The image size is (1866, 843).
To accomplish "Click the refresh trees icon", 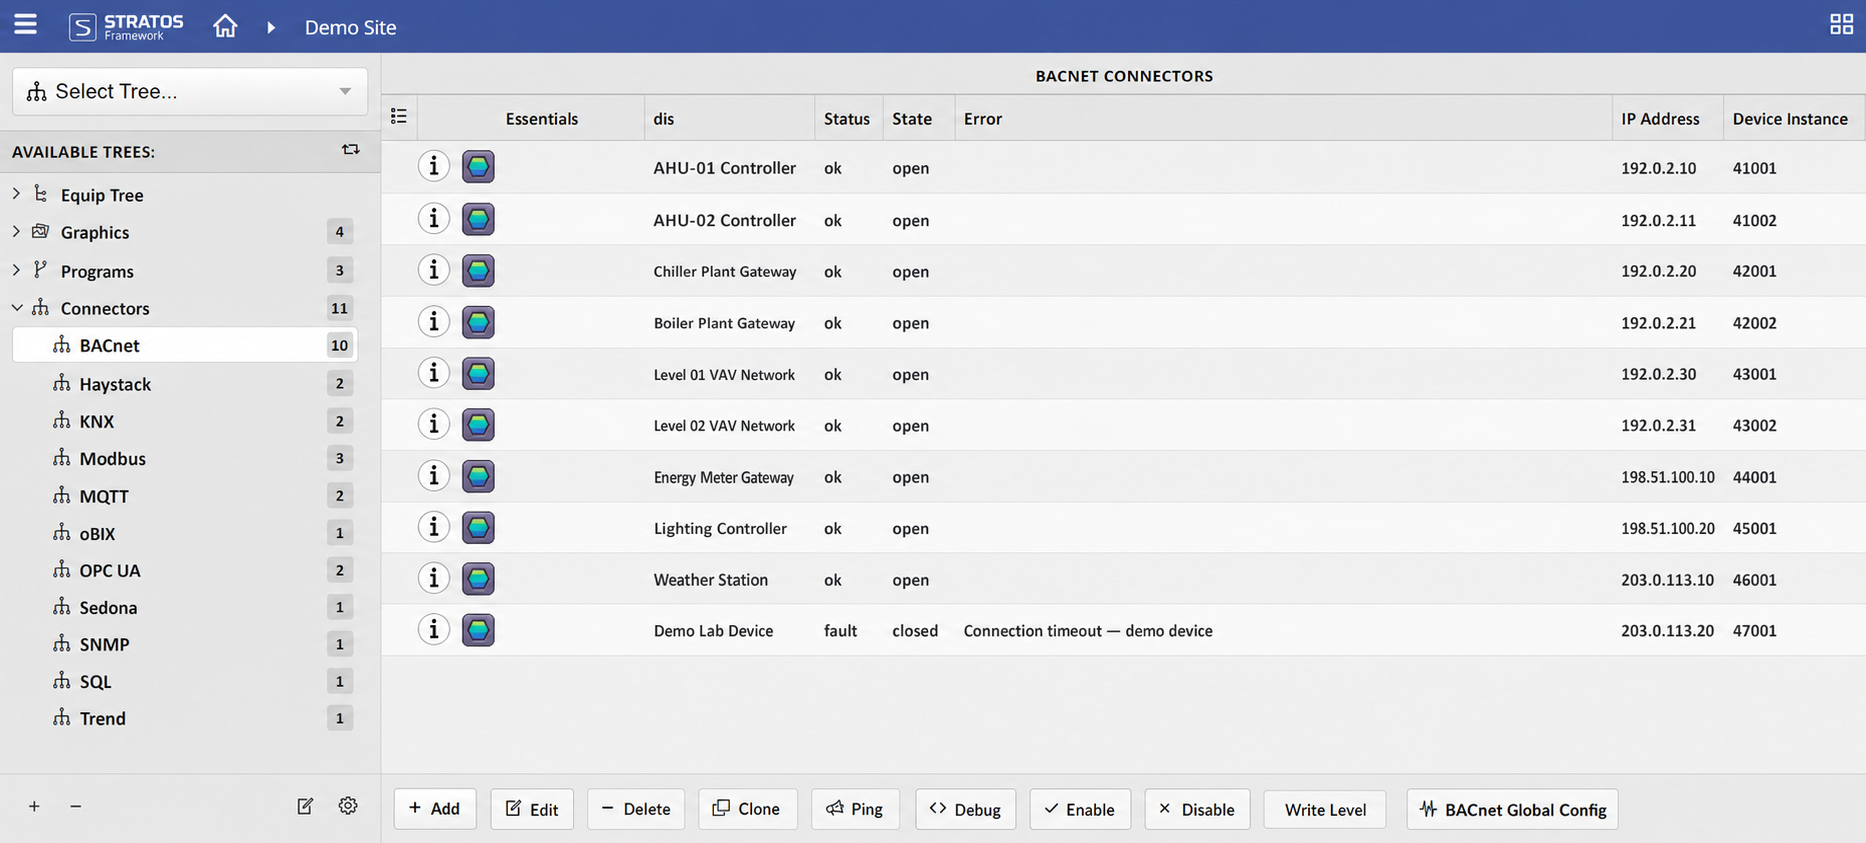I will pyautogui.click(x=350, y=149).
